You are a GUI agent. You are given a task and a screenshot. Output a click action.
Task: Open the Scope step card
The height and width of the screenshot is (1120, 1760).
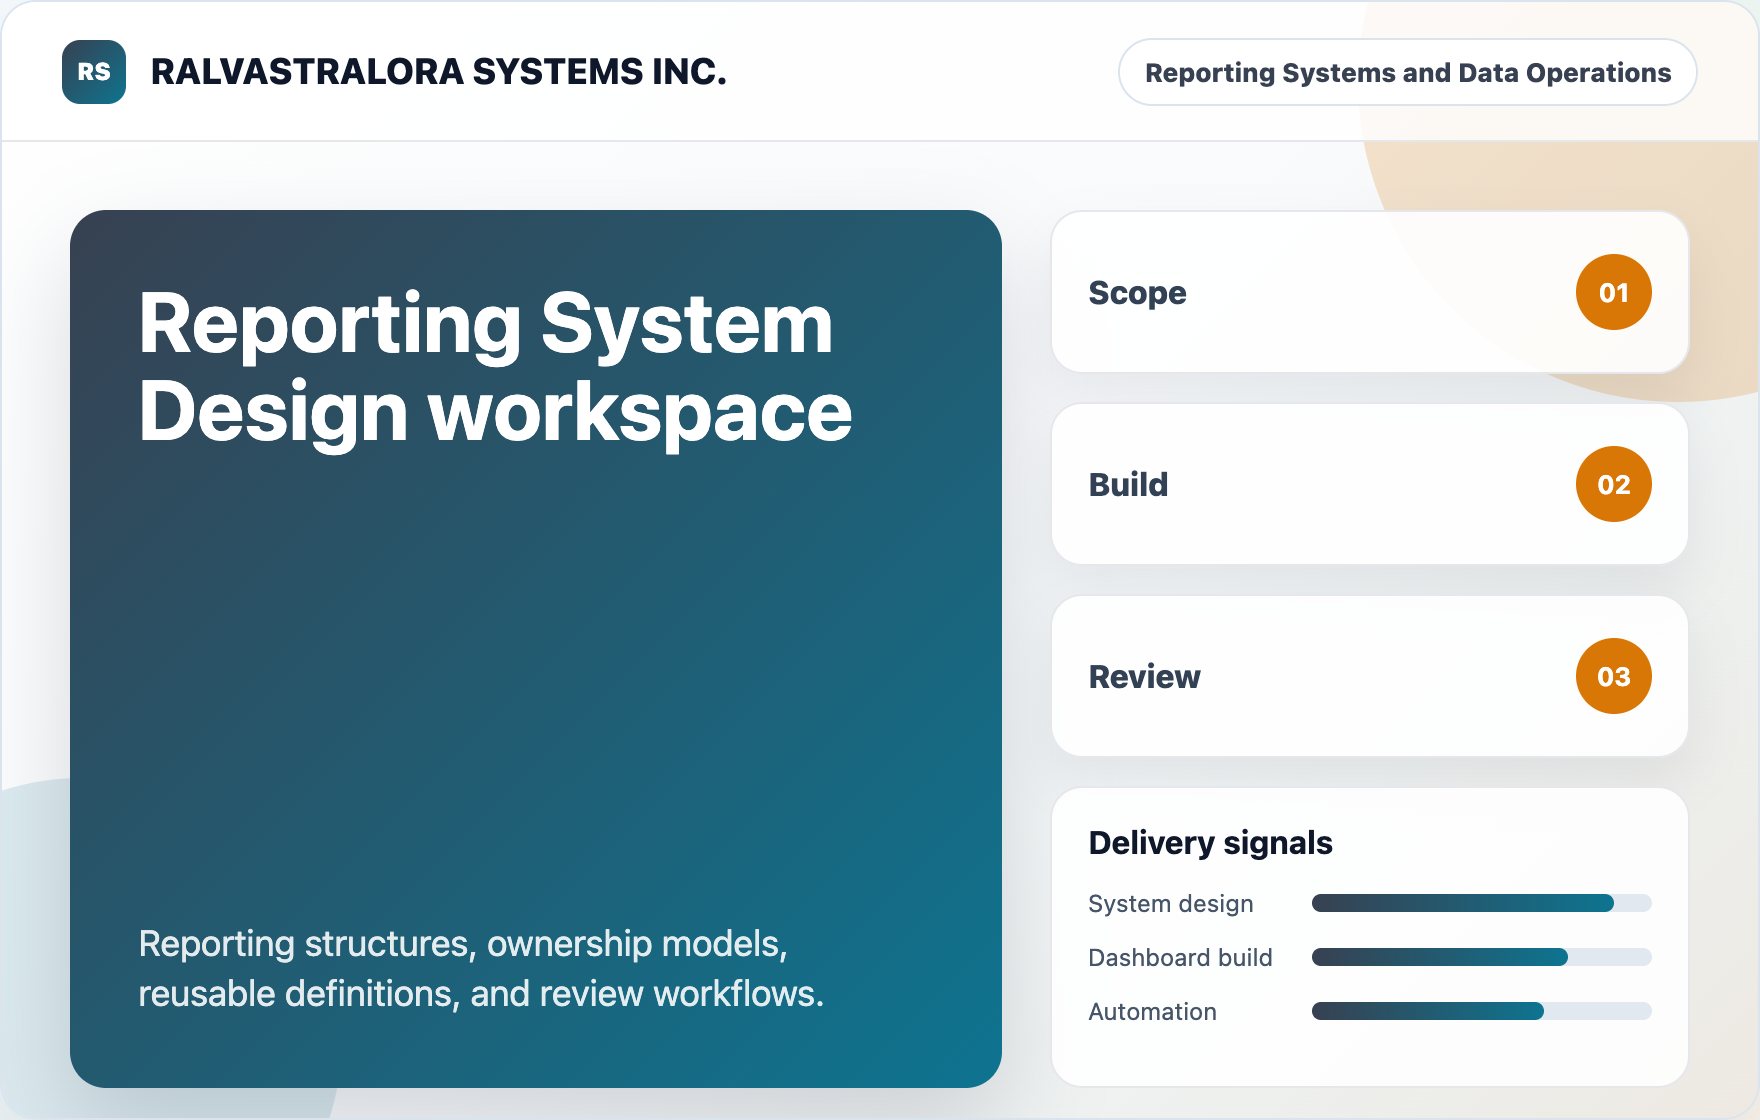coord(1370,292)
